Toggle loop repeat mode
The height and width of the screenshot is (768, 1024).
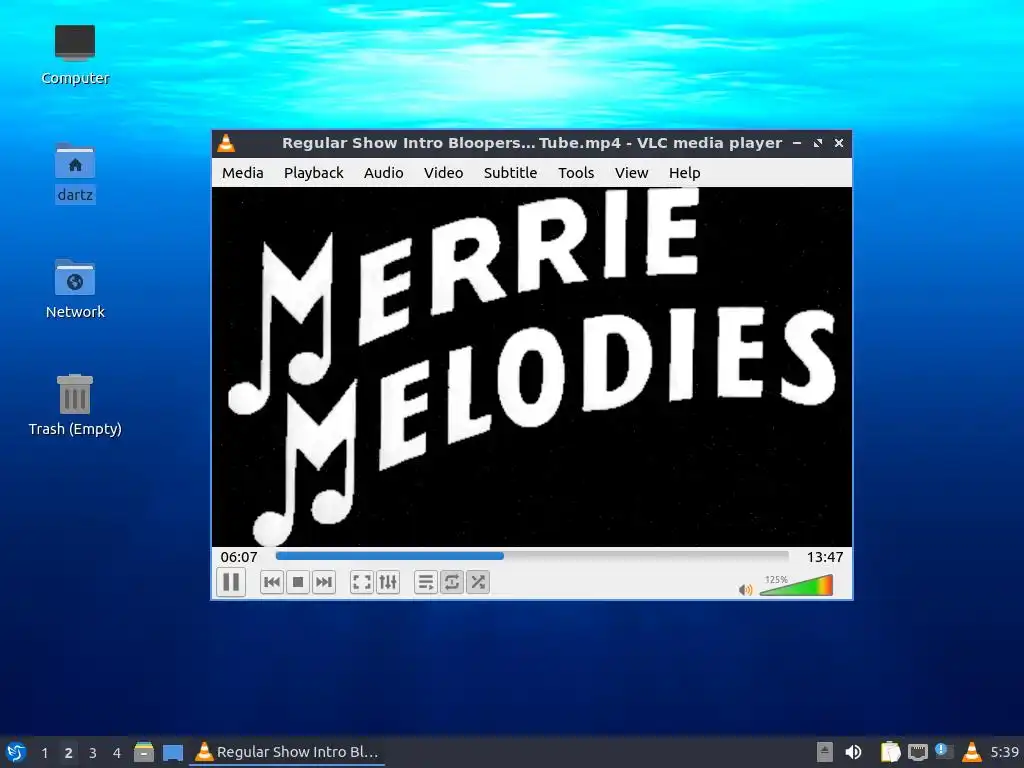point(451,582)
